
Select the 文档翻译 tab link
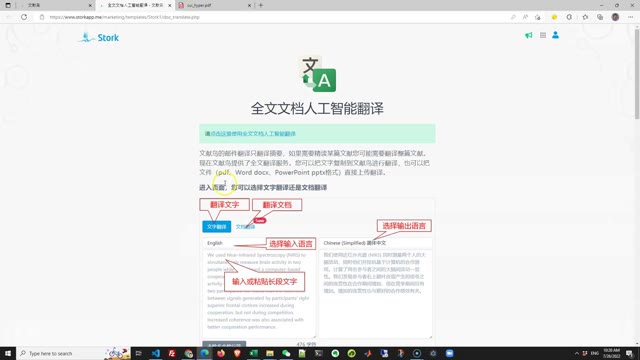pyautogui.click(x=245, y=227)
